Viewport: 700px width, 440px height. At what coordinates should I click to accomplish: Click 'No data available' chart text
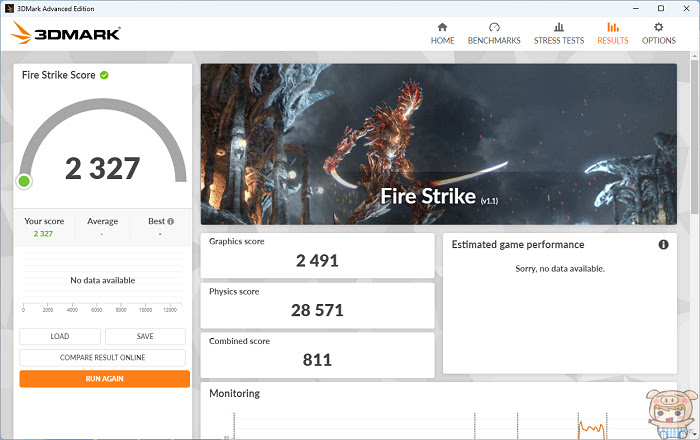point(103,280)
